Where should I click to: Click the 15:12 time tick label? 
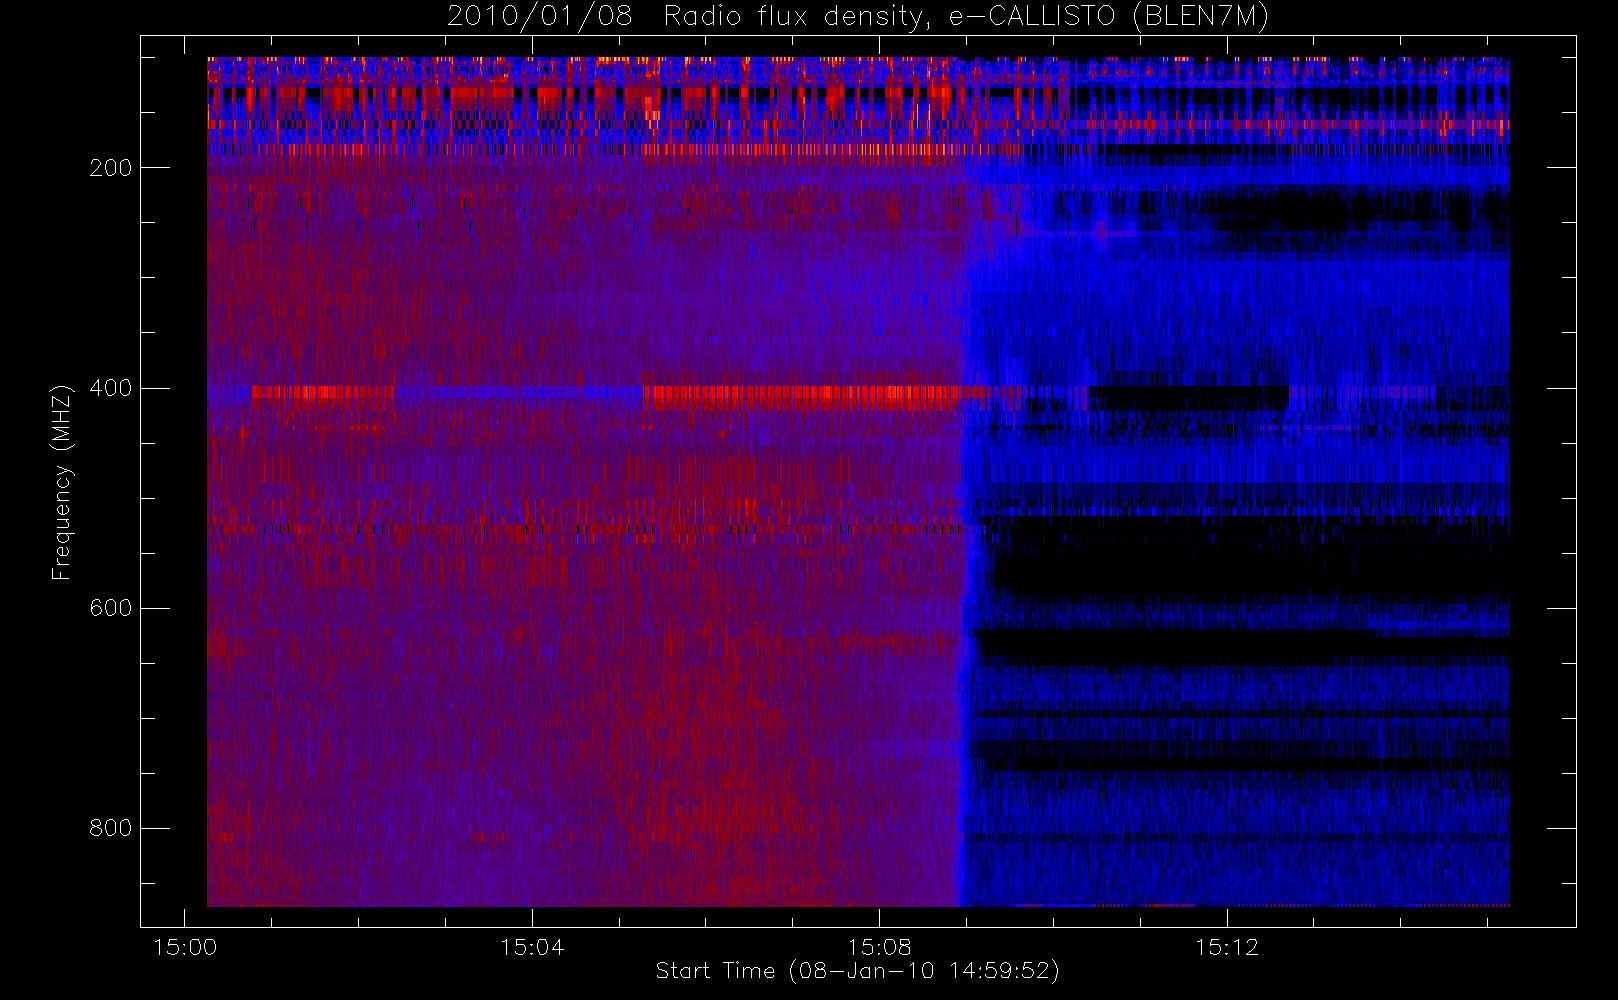pyautogui.click(x=1227, y=947)
